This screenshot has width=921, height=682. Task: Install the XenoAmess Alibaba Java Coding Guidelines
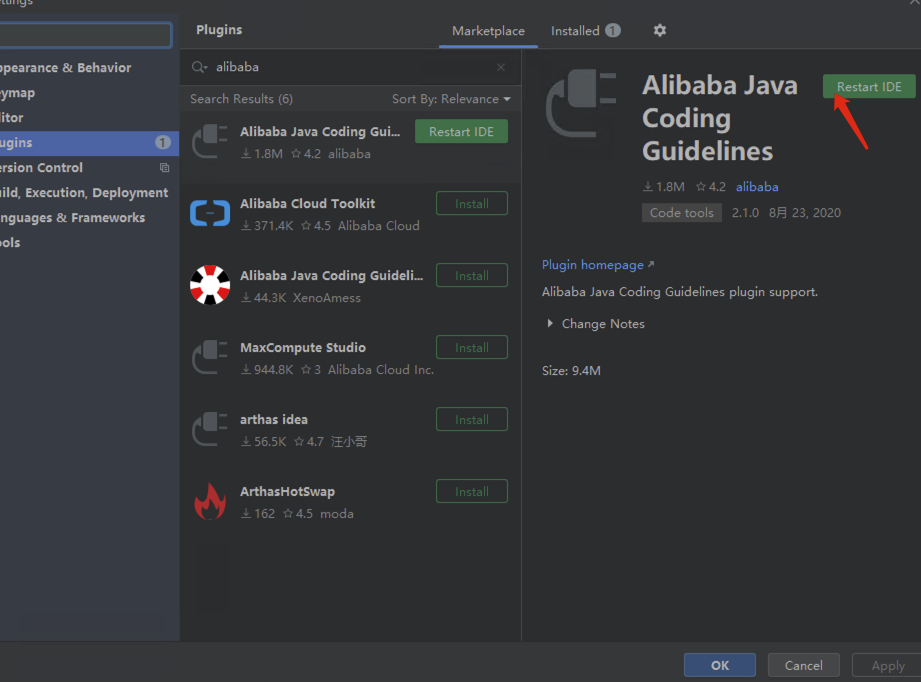(x=472, y=276)
